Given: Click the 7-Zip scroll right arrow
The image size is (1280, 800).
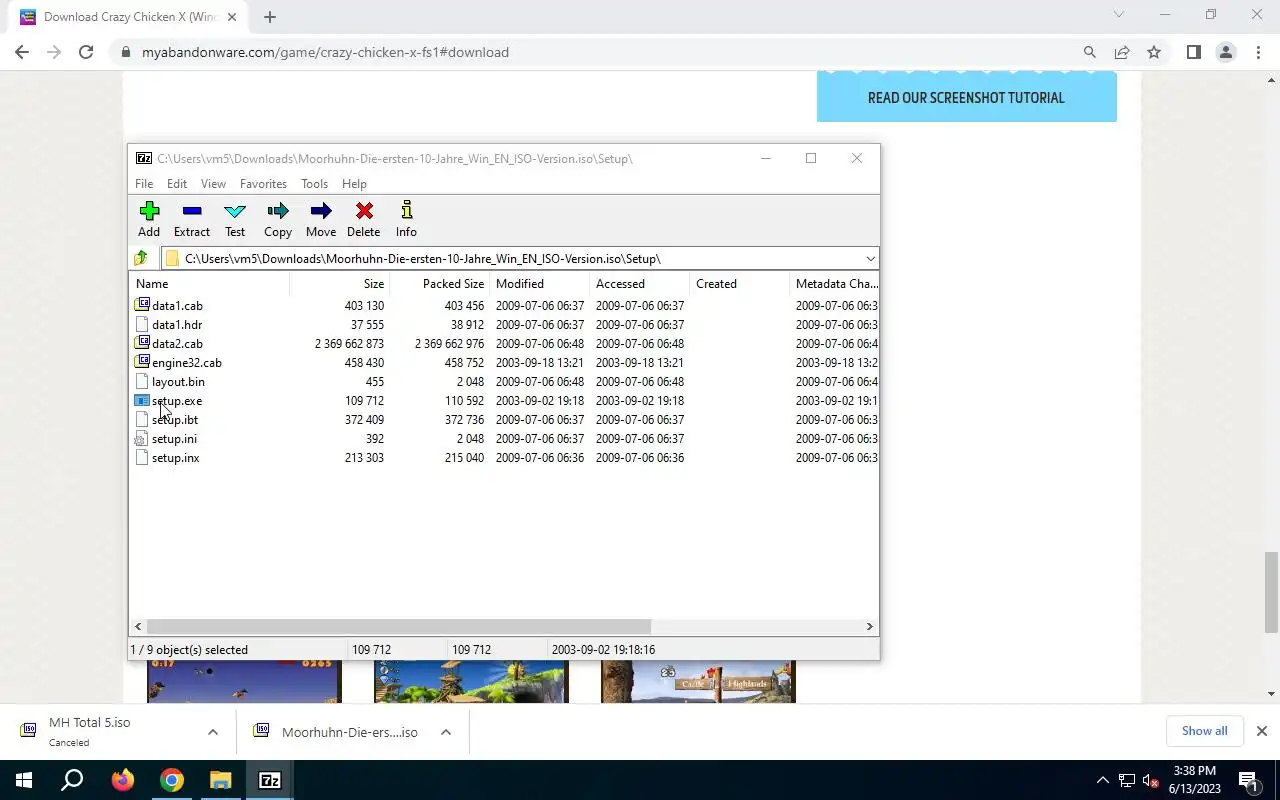Looking at the screenshot, I should (x=870, y=626).
